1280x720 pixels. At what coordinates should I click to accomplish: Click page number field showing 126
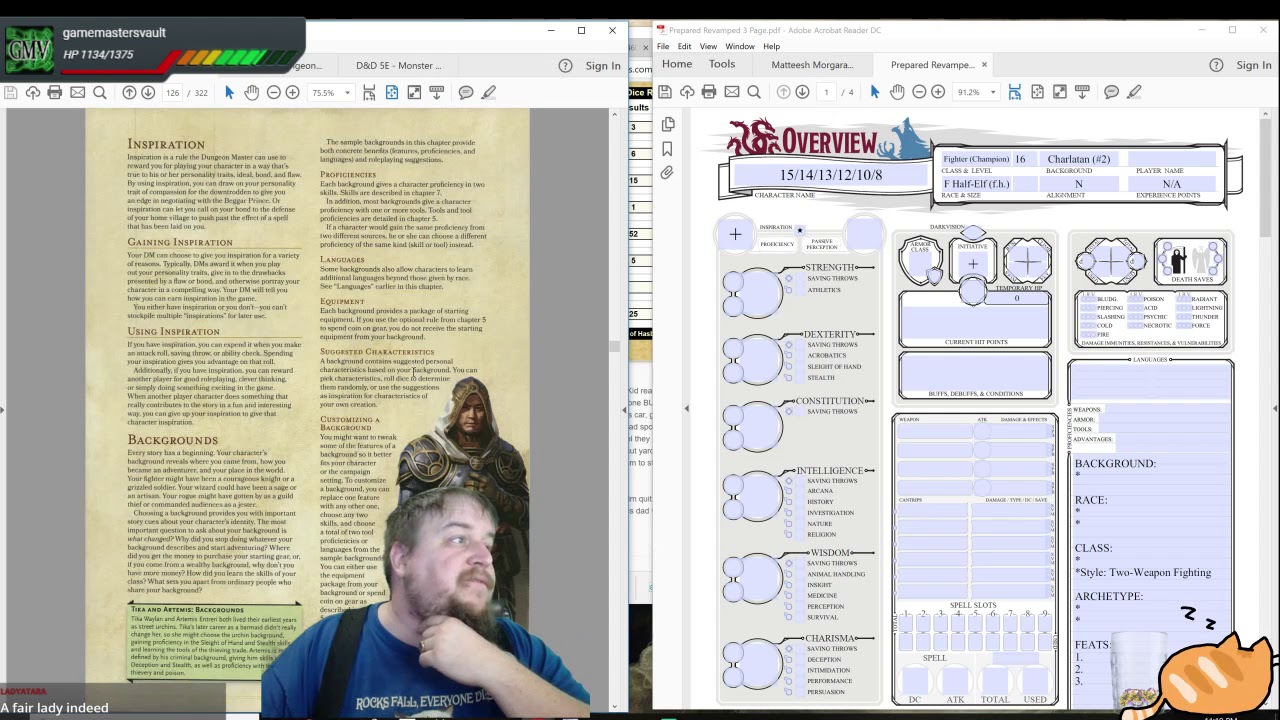pos(174,92)
